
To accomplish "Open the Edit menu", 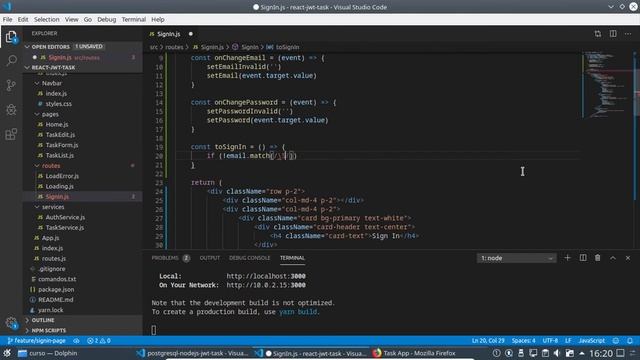I will click(23, 19).
